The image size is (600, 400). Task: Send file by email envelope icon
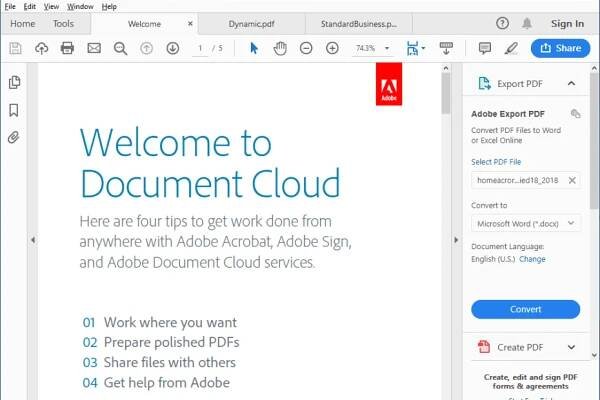tap(94, 48)
